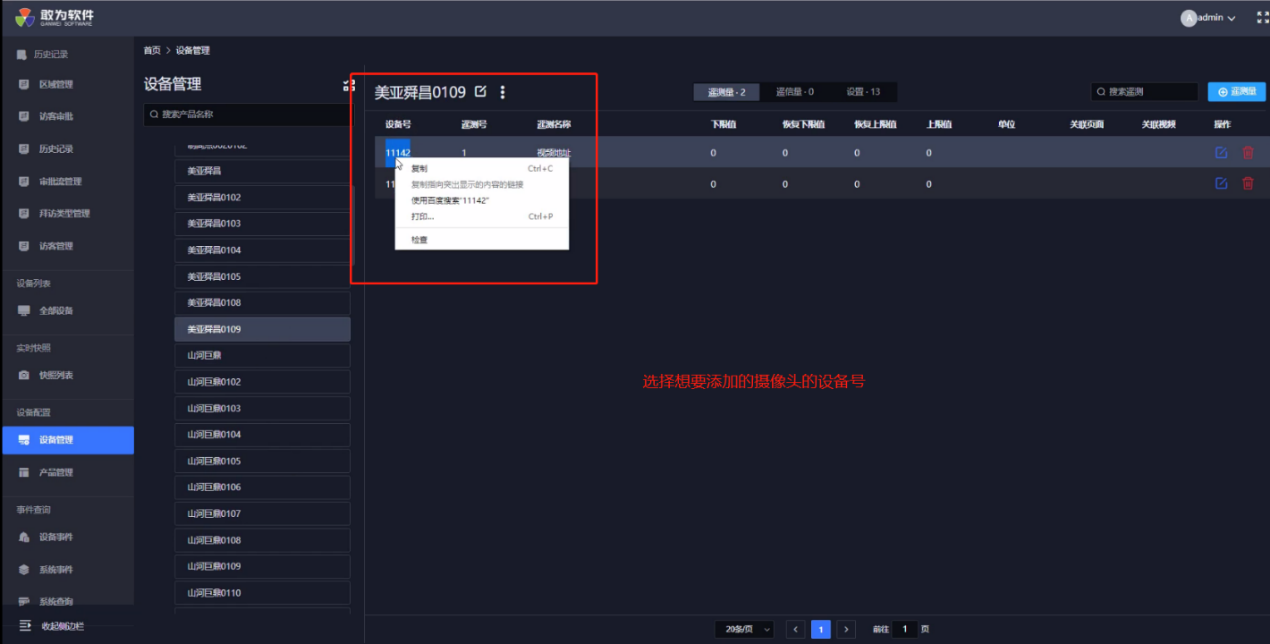This screenshot has width=1270, height=644.
Task: Switch to the 设置·13 tab
Action: click(863, 92)
